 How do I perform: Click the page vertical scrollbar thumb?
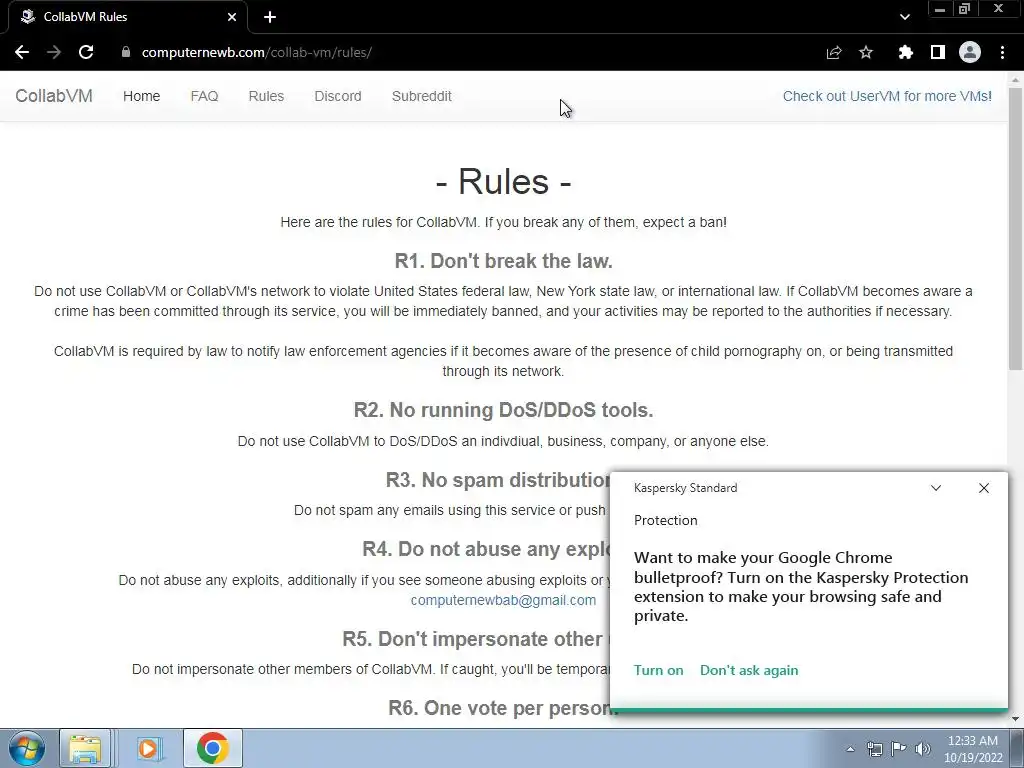pyautogui.click(x=1016, y=229)
